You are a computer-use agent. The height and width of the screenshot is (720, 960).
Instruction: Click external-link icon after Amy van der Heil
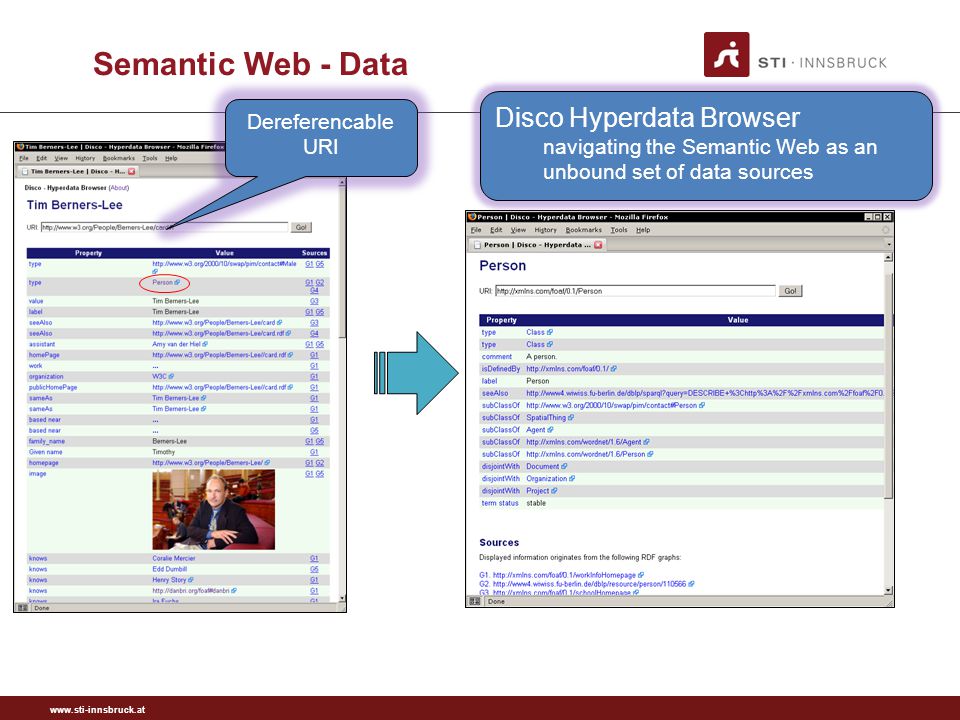pos(205,344)
